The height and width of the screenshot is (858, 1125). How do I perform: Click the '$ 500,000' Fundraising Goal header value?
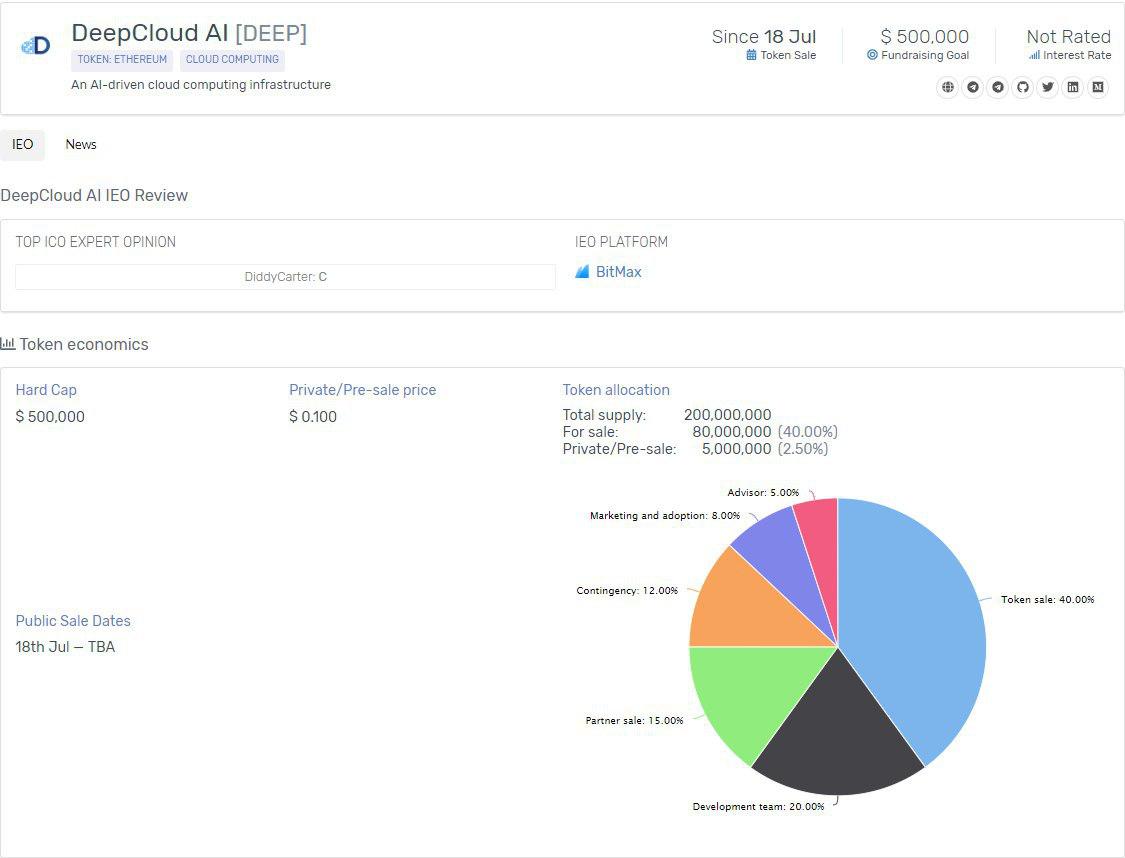point(924,37)
